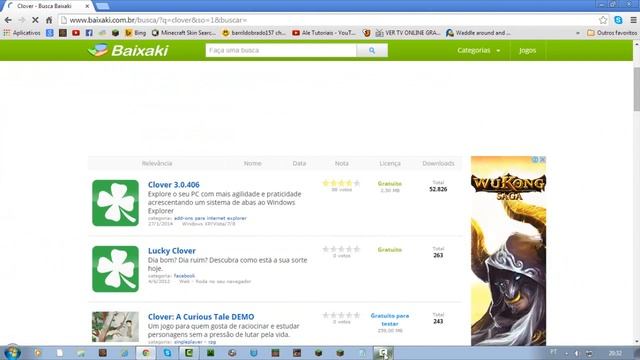Open the volume icon in system tray
This screenshot has height=360, width=640.
(x=577, y=353)
